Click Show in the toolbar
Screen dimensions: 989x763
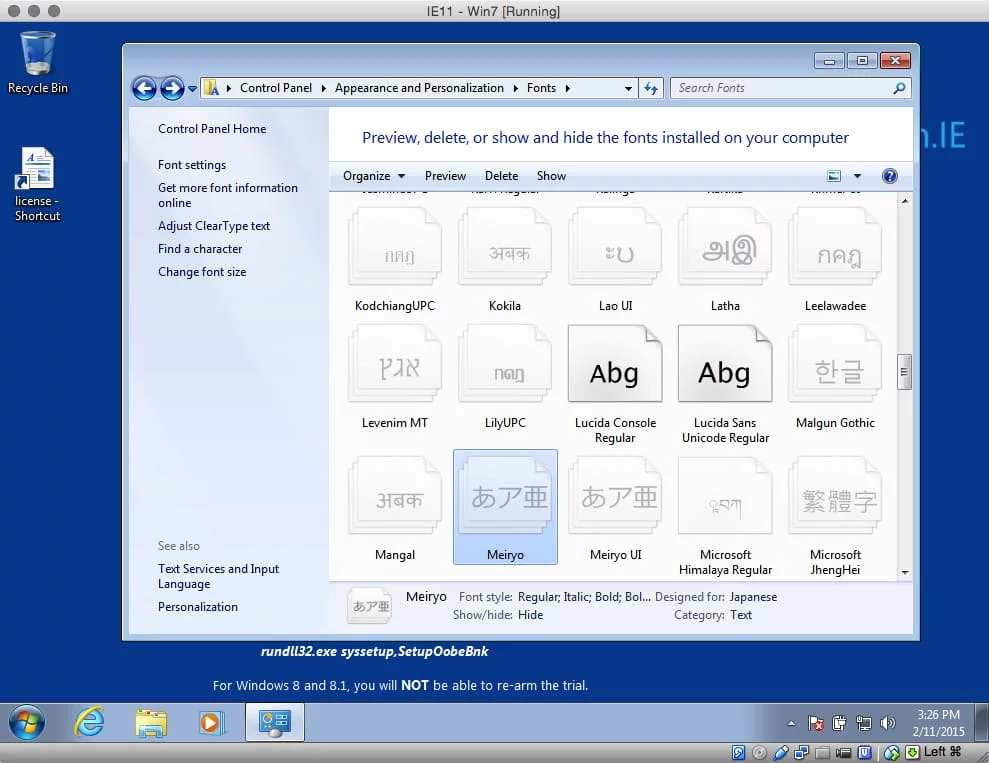tap(551, 176)
